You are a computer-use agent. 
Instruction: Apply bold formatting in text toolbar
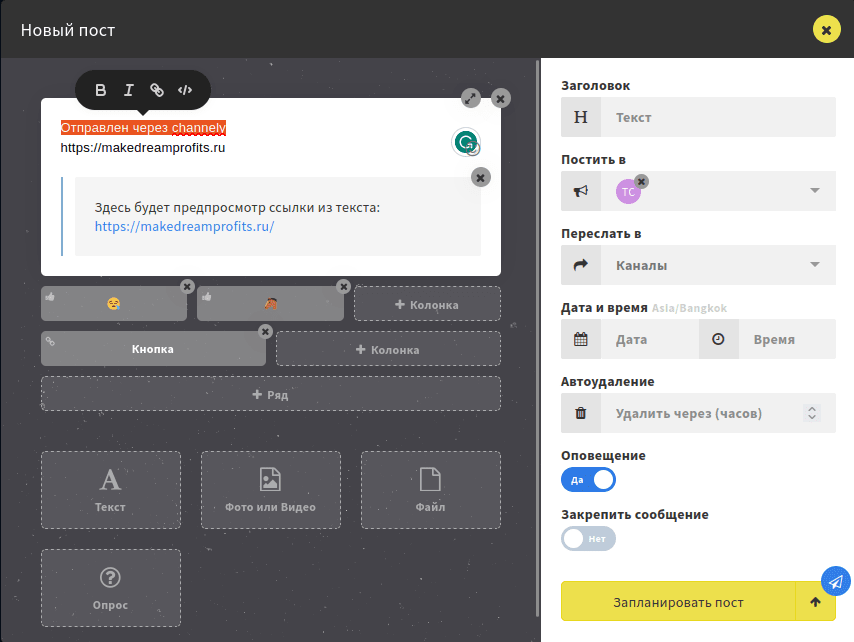[100, 90]
